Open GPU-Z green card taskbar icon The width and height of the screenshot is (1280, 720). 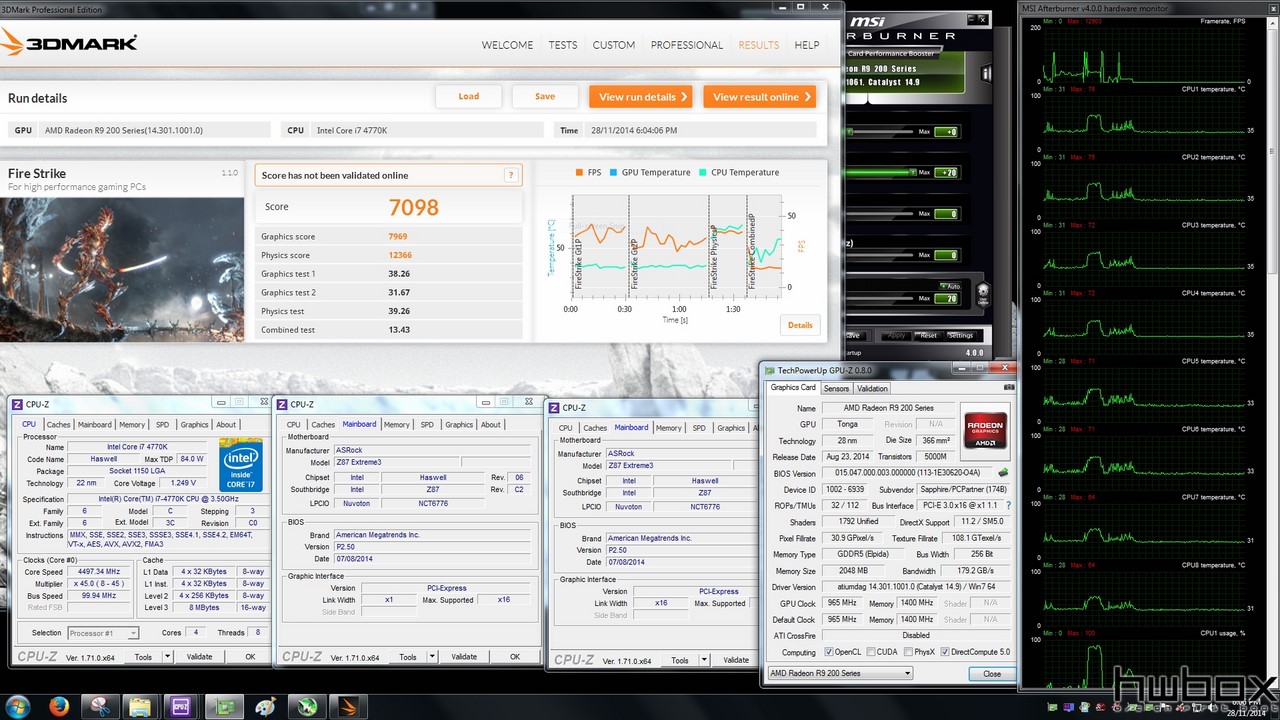click(x=223, y=707)
